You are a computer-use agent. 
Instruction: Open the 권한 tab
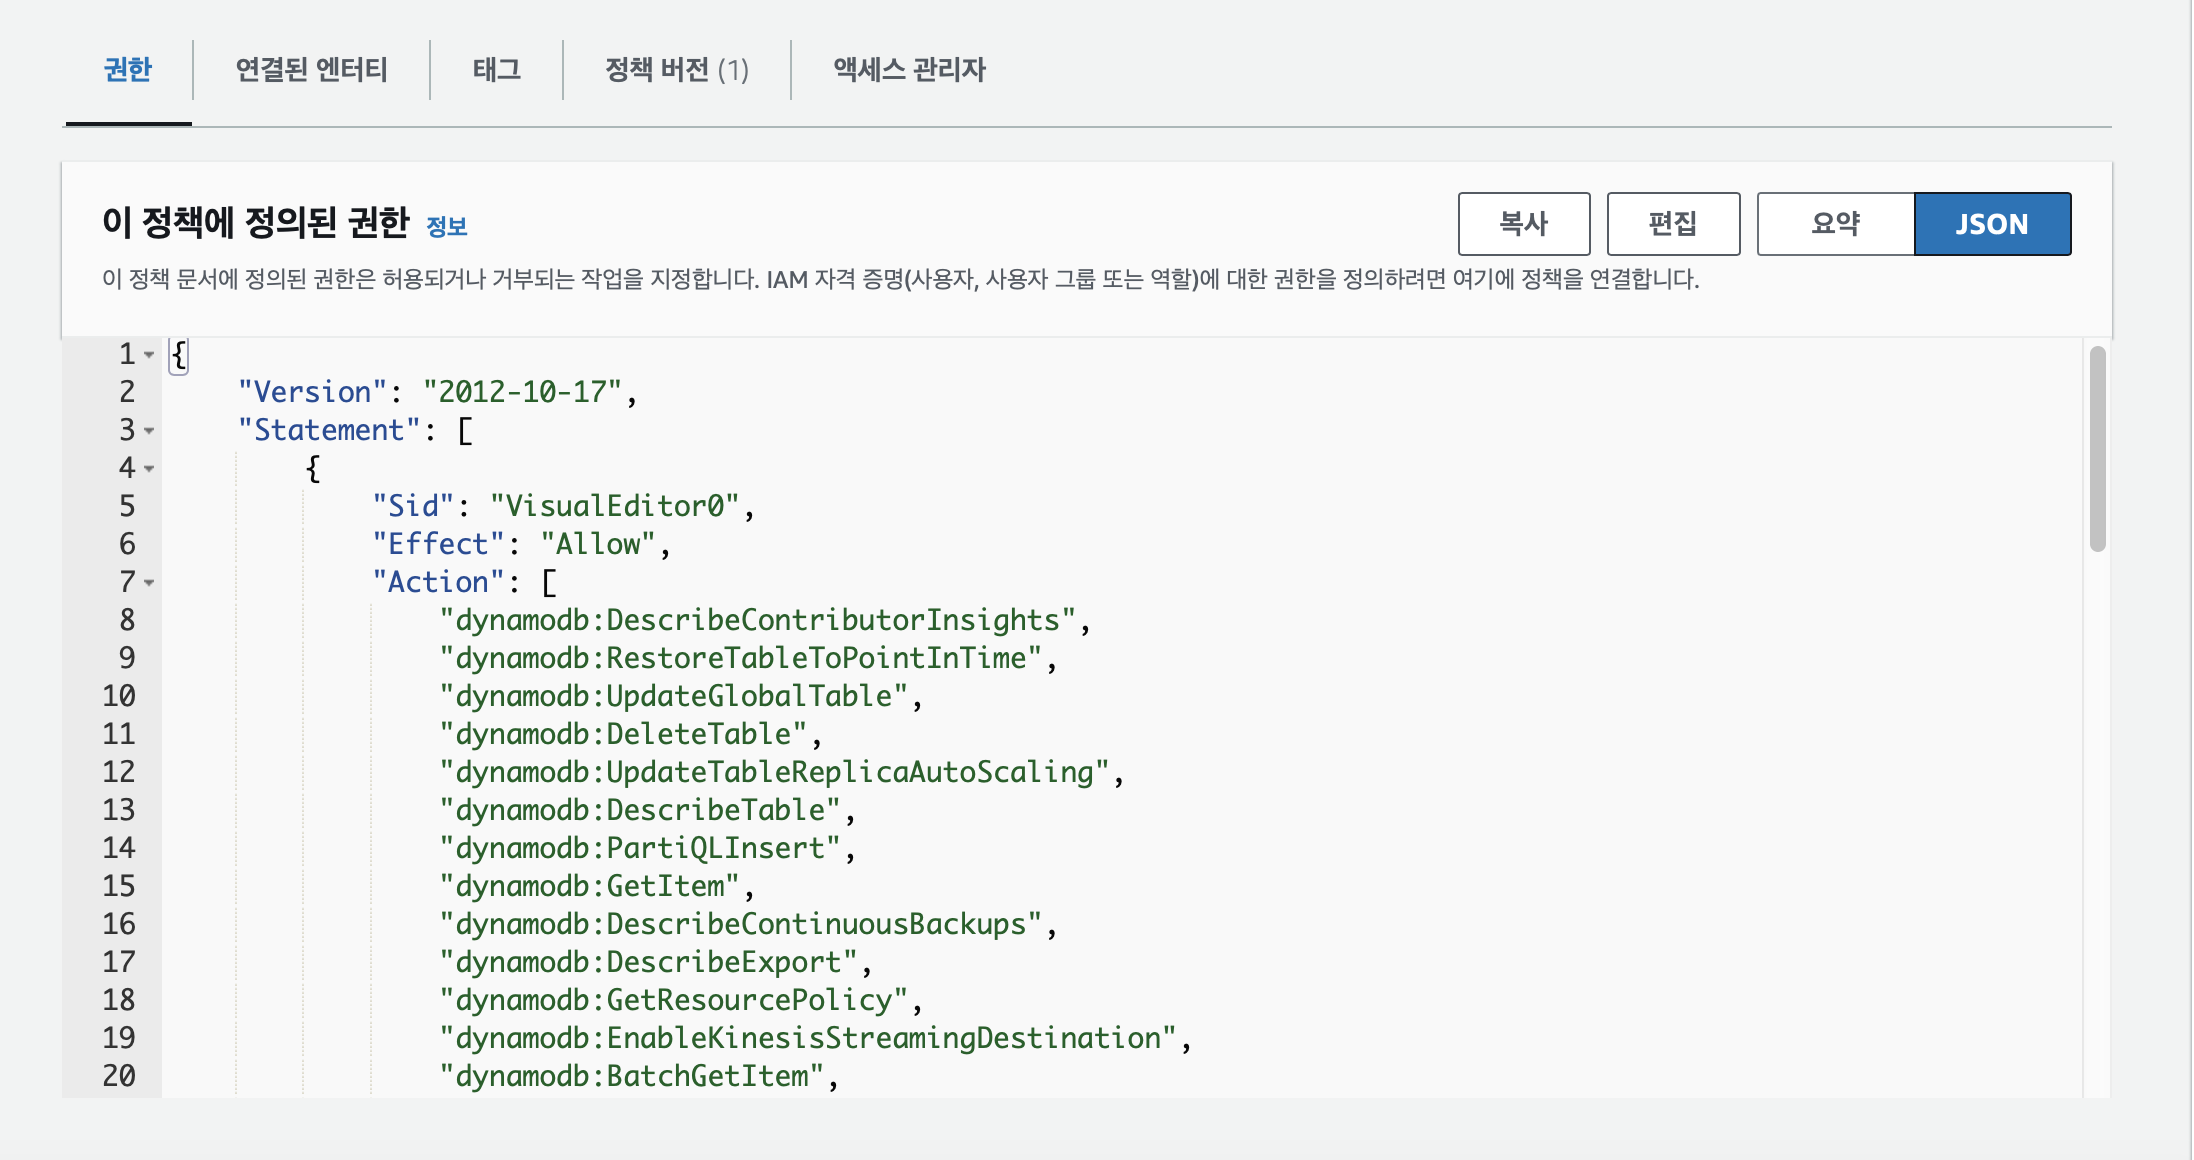coord(128,70)
